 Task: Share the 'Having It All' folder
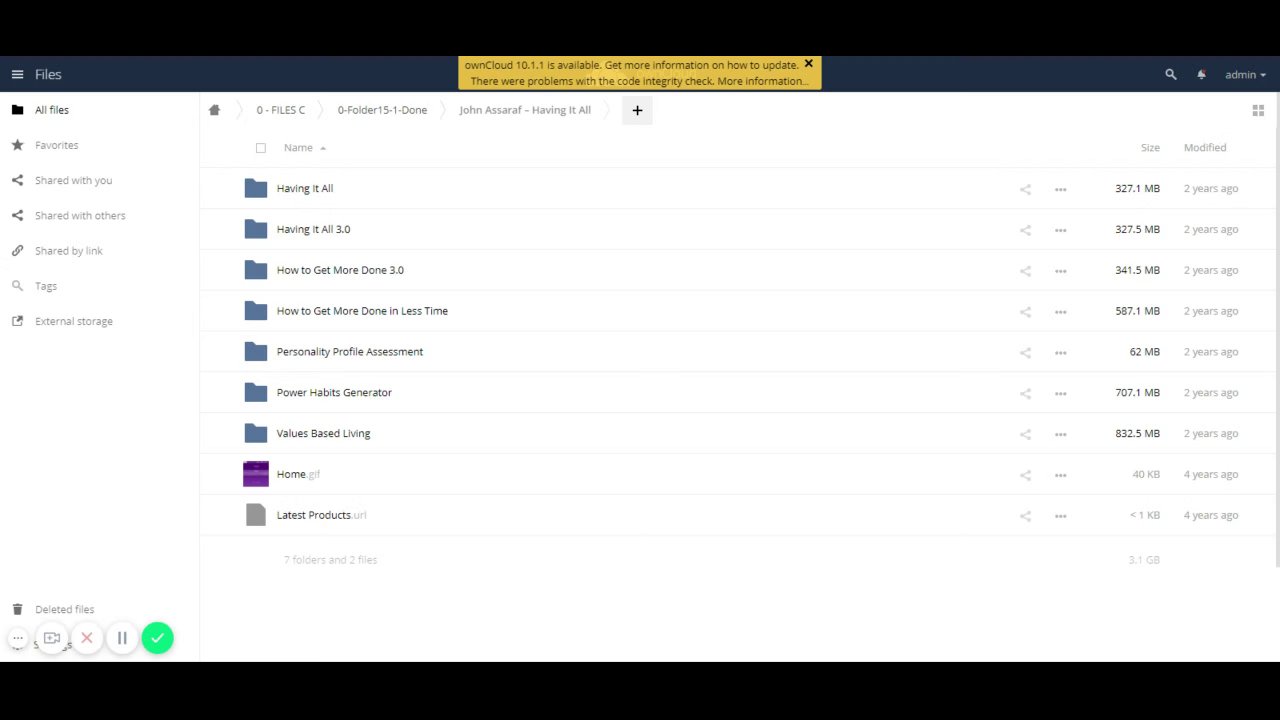click(1025, 189)
